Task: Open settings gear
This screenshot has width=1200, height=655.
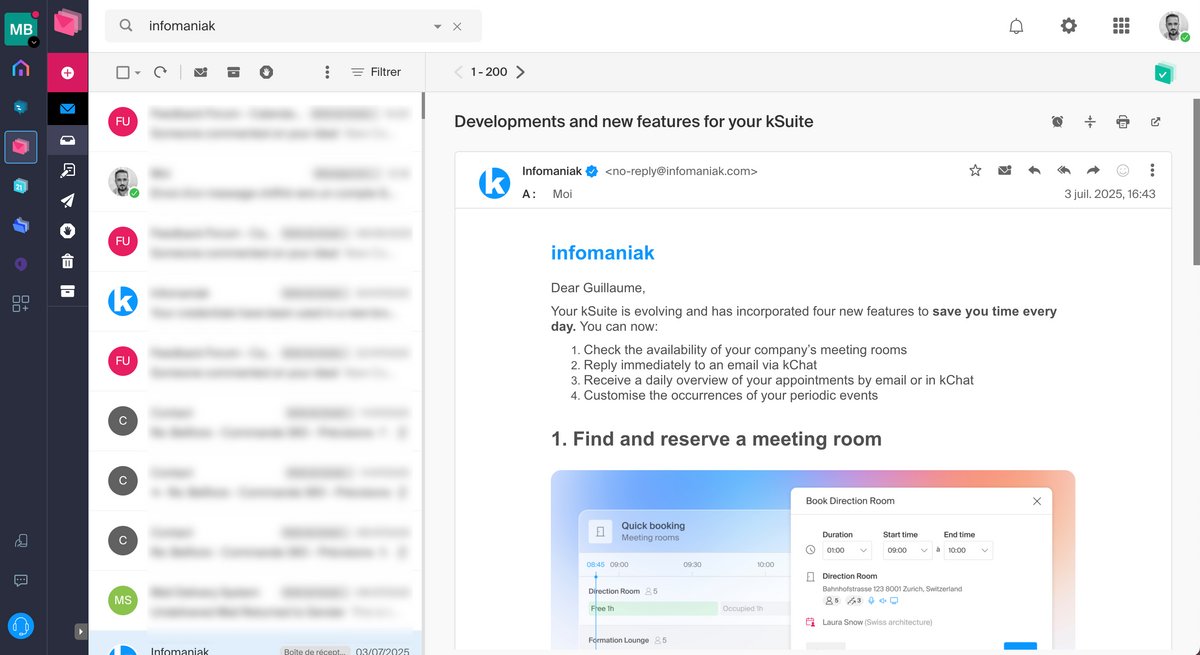Action: pos(1069,26)
